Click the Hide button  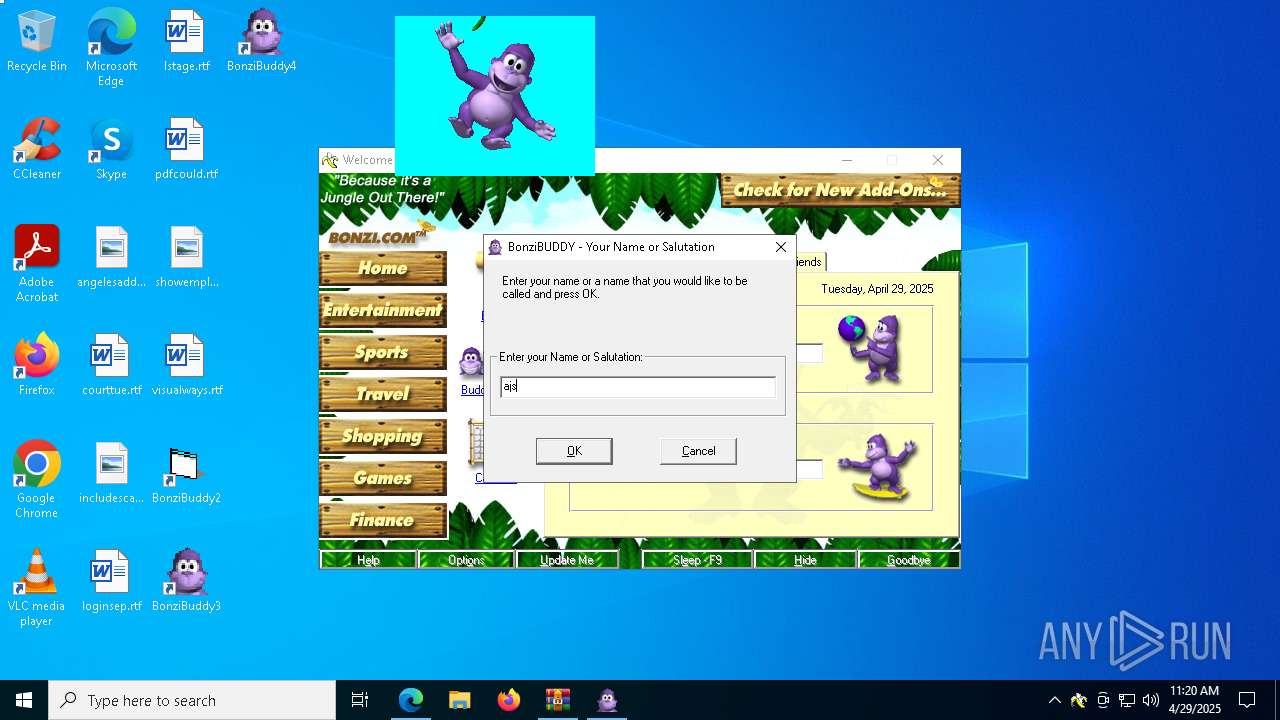805,560
